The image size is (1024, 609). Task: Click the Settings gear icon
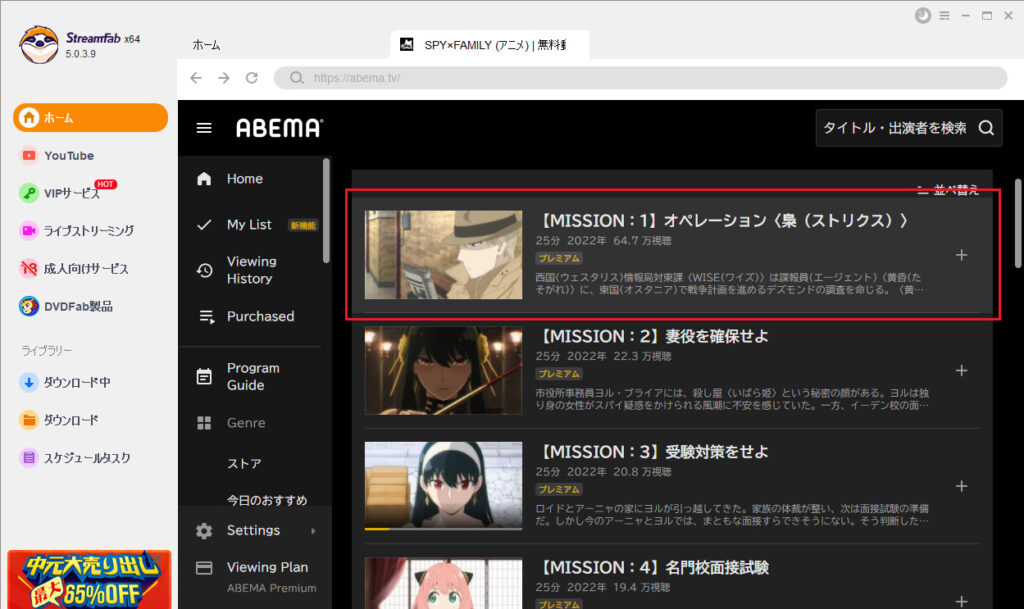click(204, 531)
